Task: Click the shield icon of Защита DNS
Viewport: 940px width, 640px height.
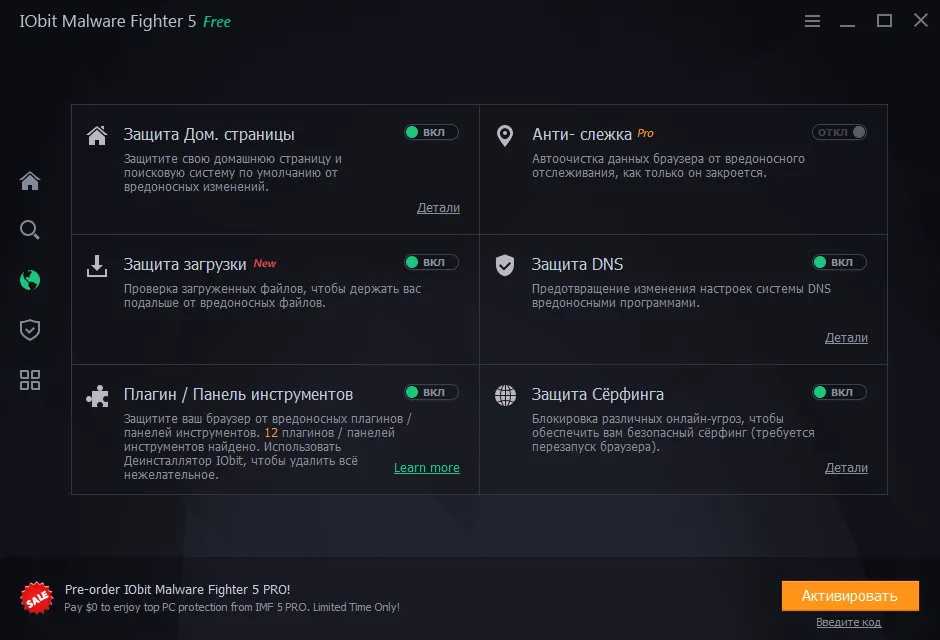Action: coord(505,265)
